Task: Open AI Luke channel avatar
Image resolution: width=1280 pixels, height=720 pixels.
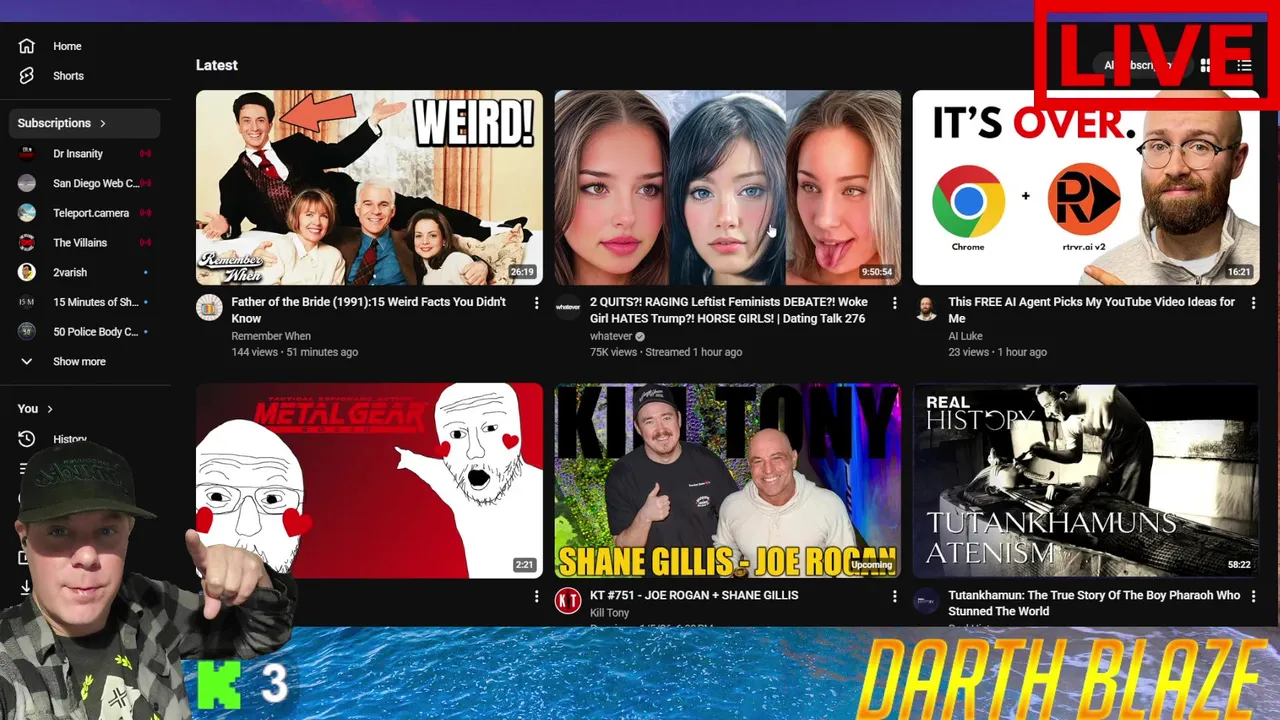Action: click(x=927, y=307)
